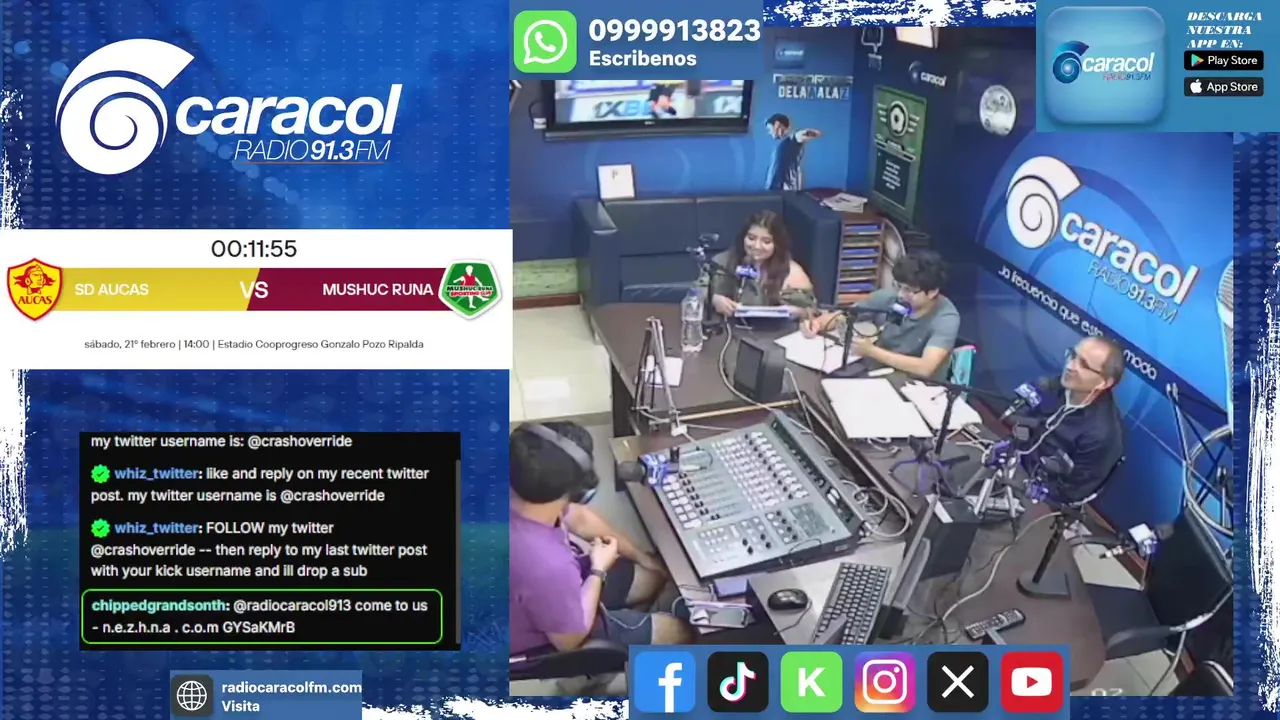Open the Play Store badge
Viewport: 1280px width, 720px height.
pos(1223,60)
